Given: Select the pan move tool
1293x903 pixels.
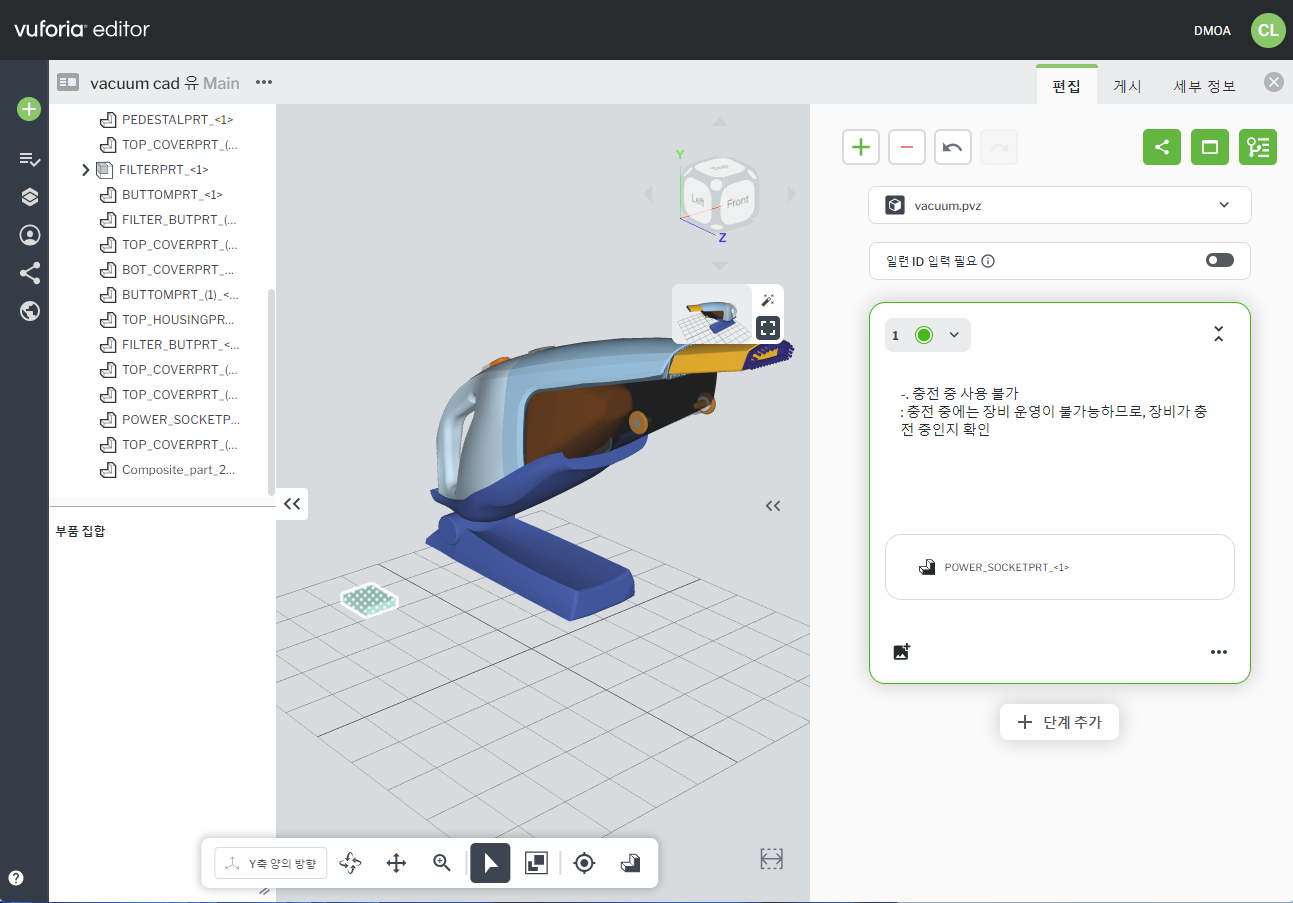Looking at the screenshot, I should click(x=396, y=863).
